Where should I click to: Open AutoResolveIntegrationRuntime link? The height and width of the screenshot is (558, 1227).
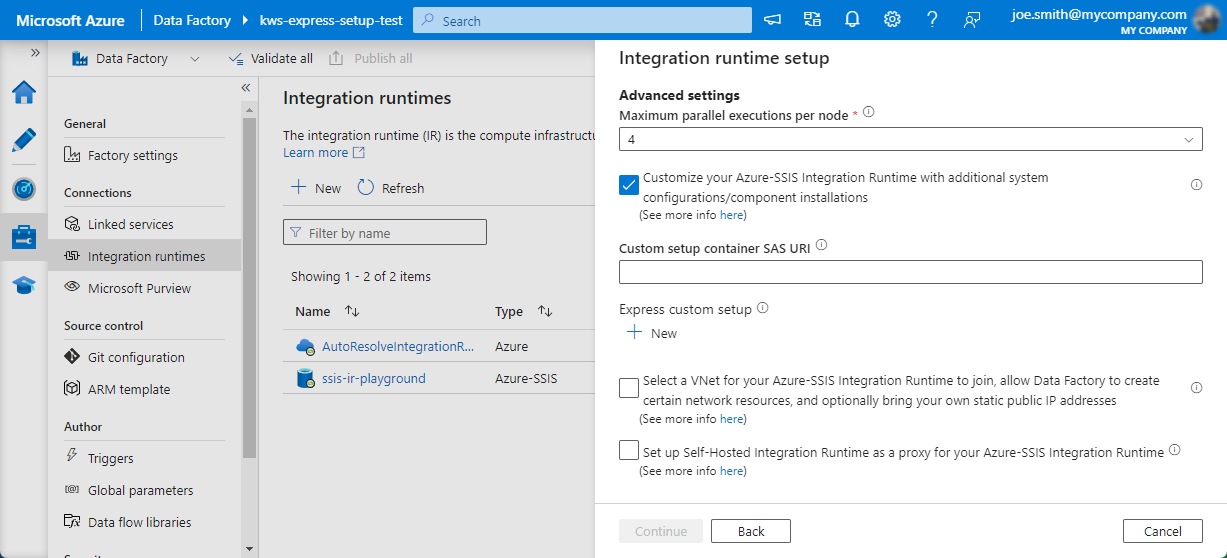click(x=398, y=347)
